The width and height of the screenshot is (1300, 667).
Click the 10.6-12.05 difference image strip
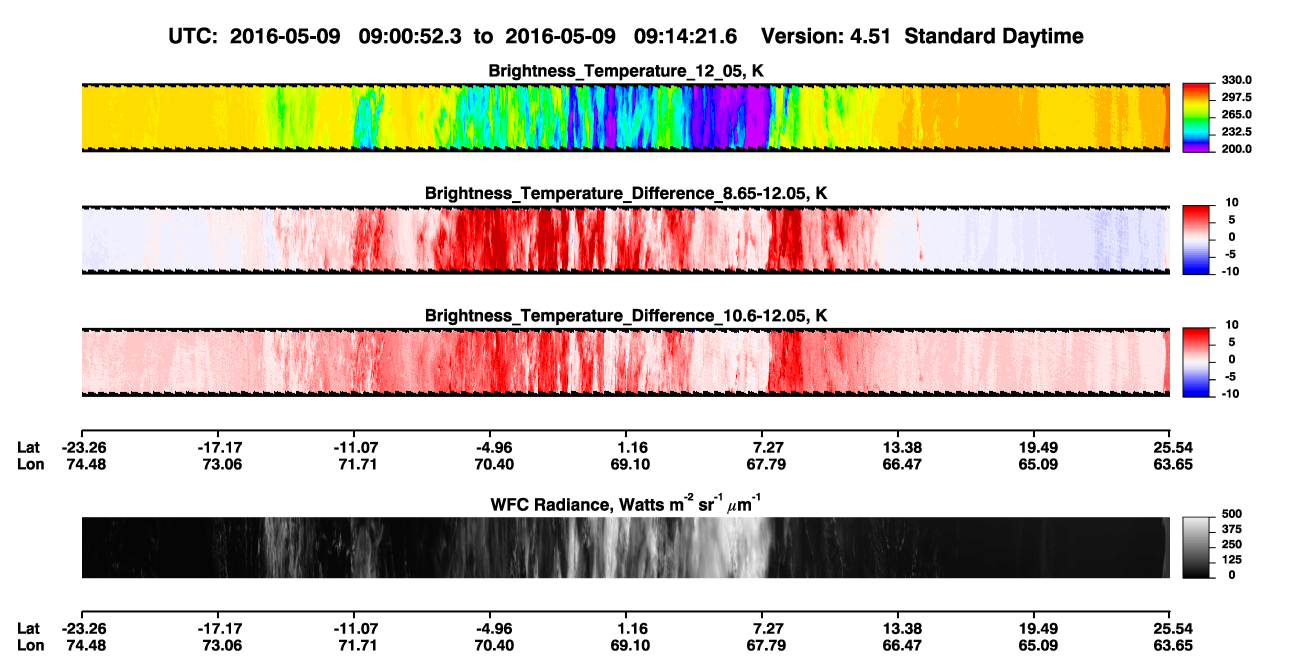click(625, 362)
